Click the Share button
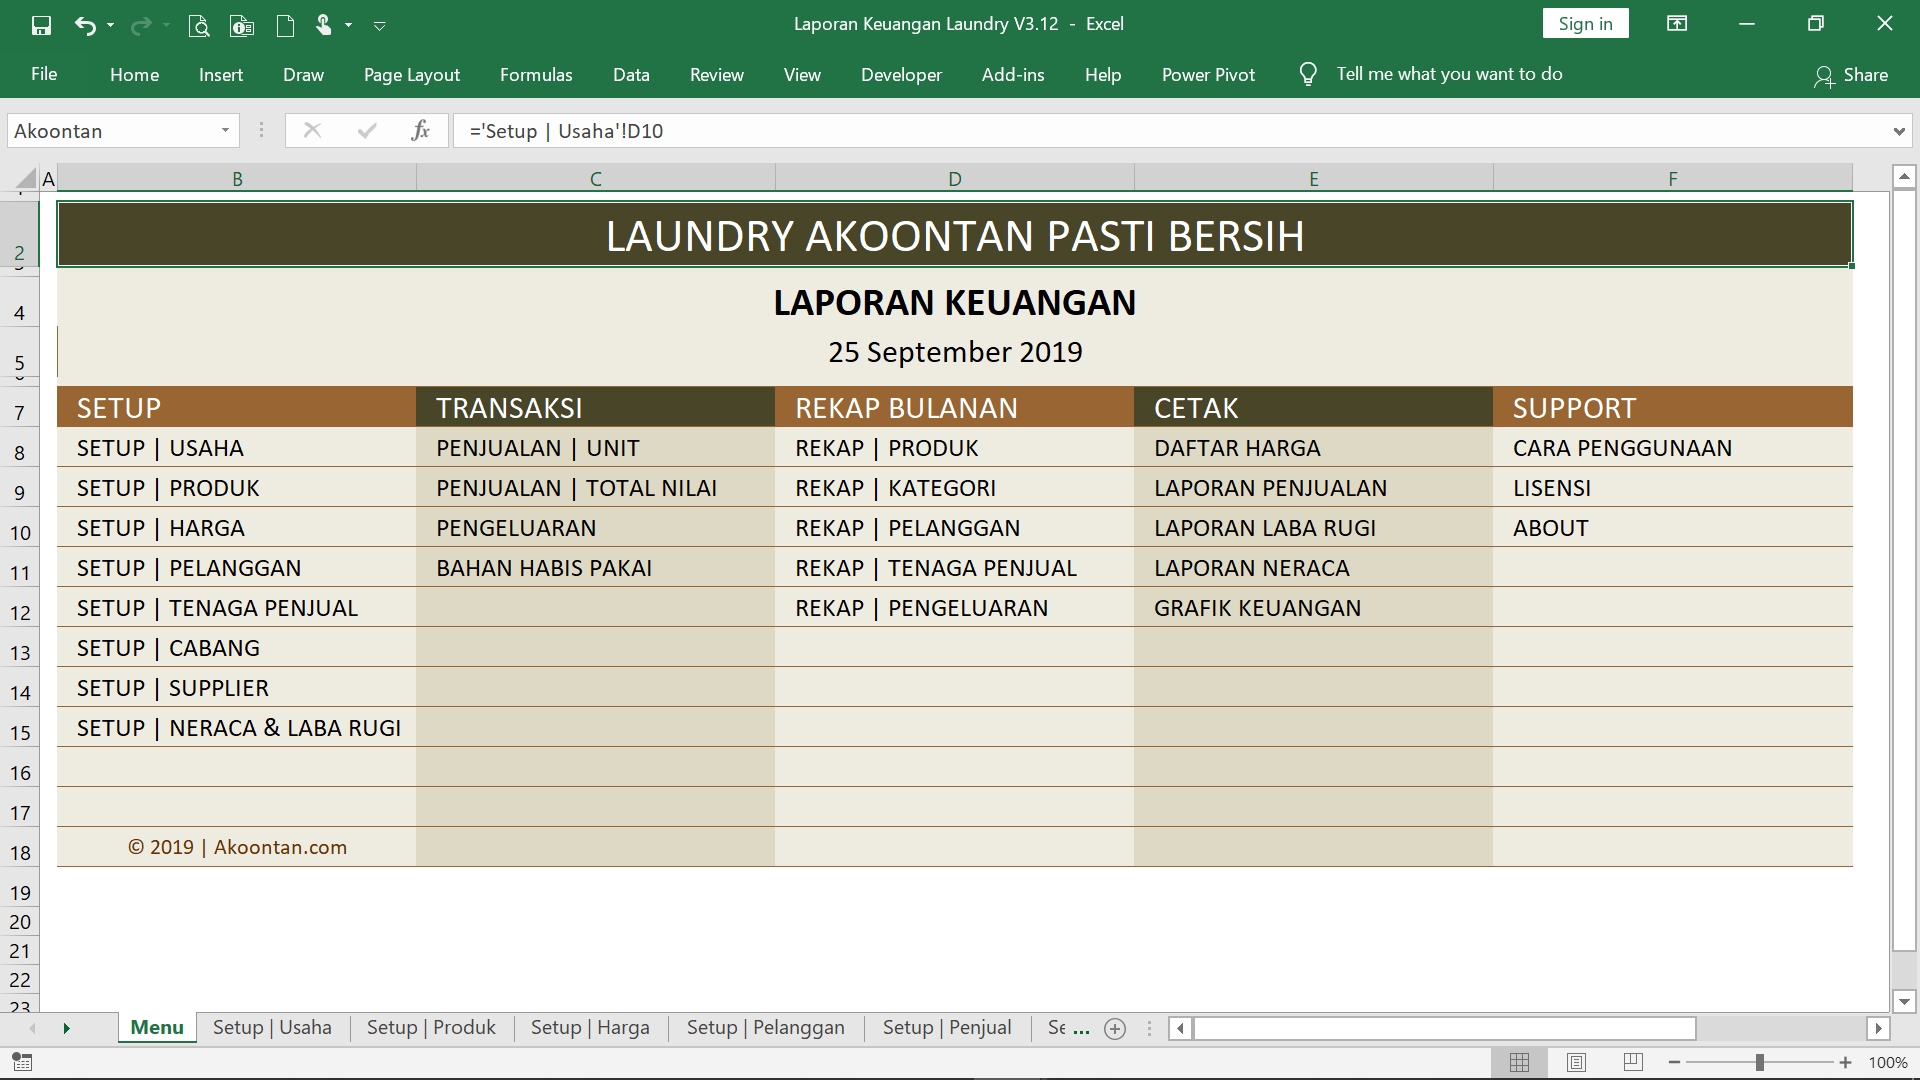Viewport: 1920px width, 1080px height. coord(1851,75)
